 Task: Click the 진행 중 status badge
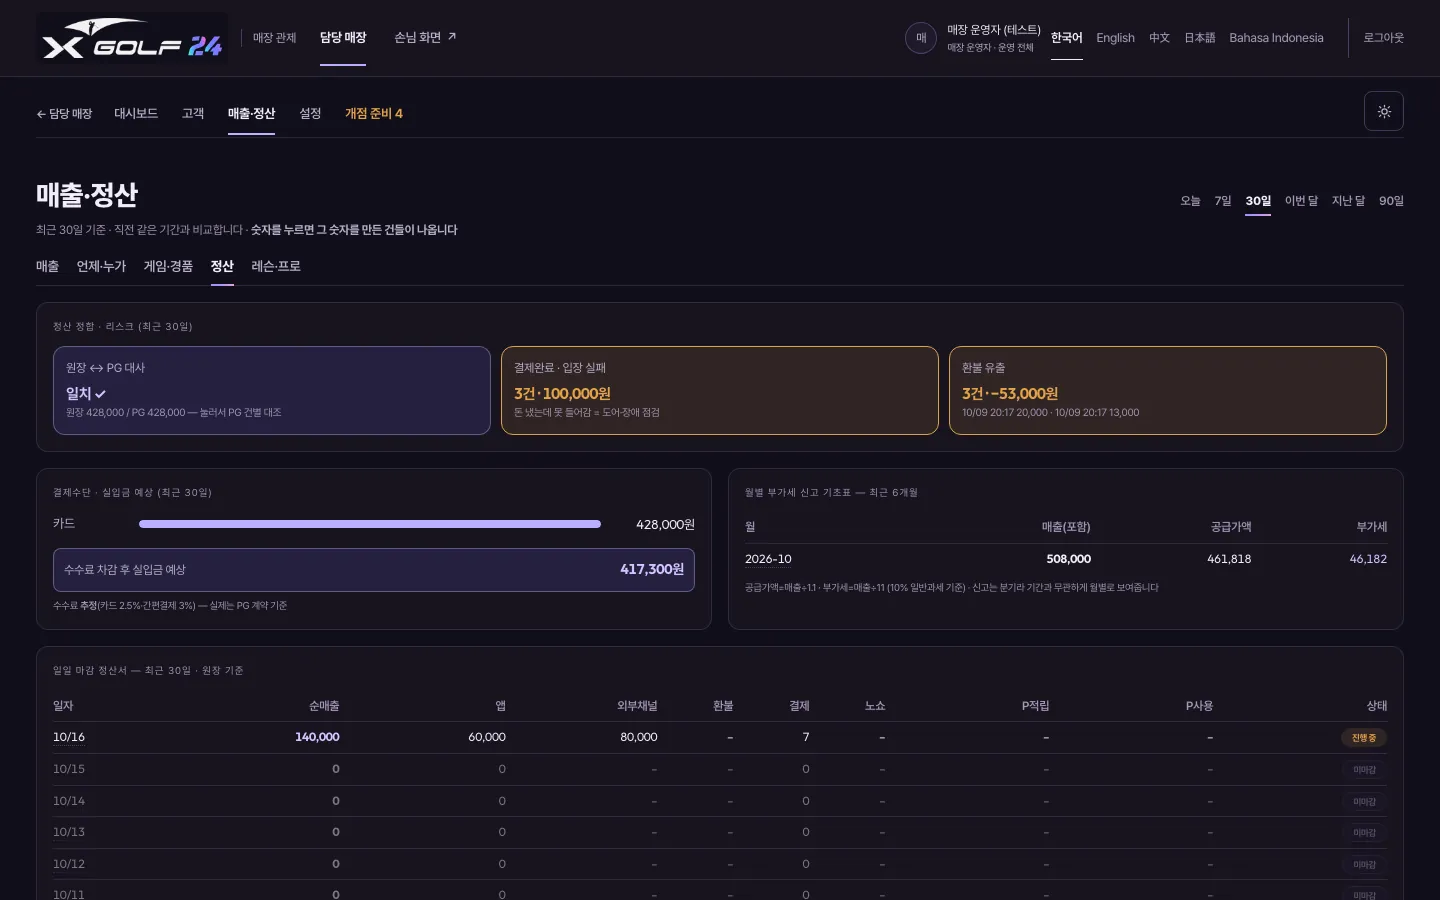point(1364,738)
